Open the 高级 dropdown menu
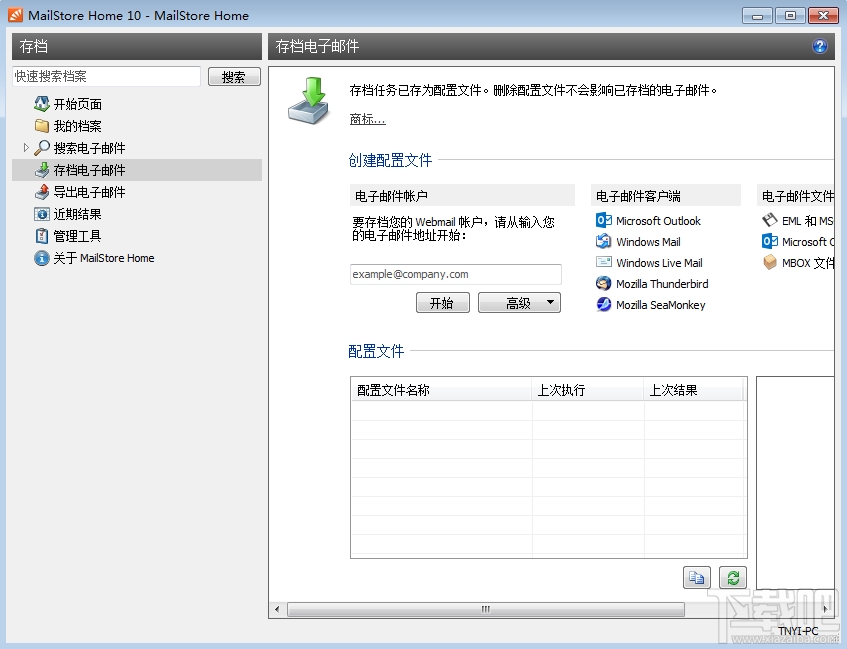Screen dimensions: 847x649 coord(518,302)
